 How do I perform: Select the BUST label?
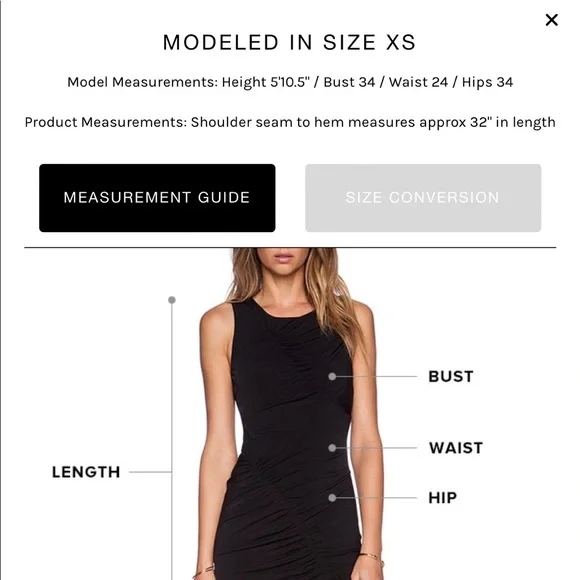coord(451,377)
